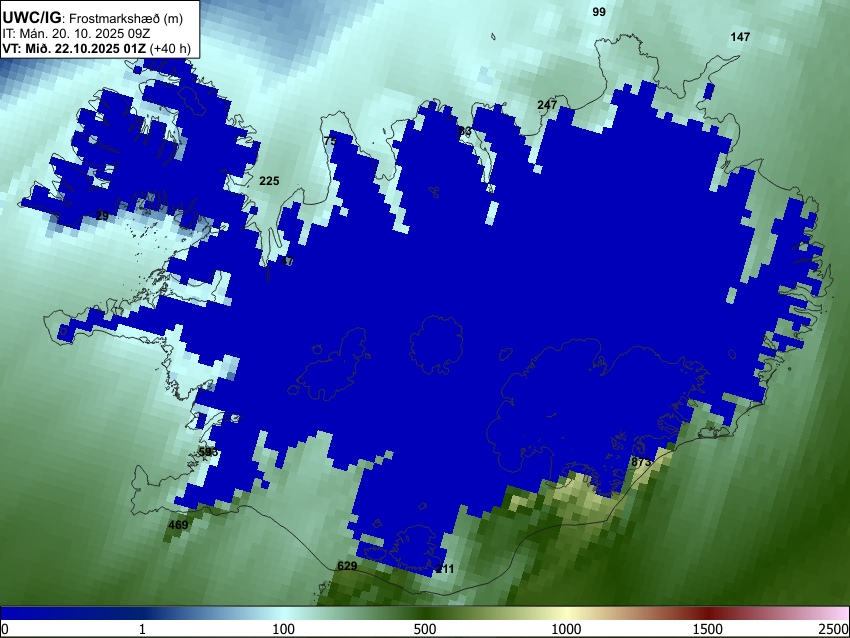The height and width of the screenshot is (638, 850).
Task: Click the pale yellow color bar segment above 1000
Action: [566, 613]
